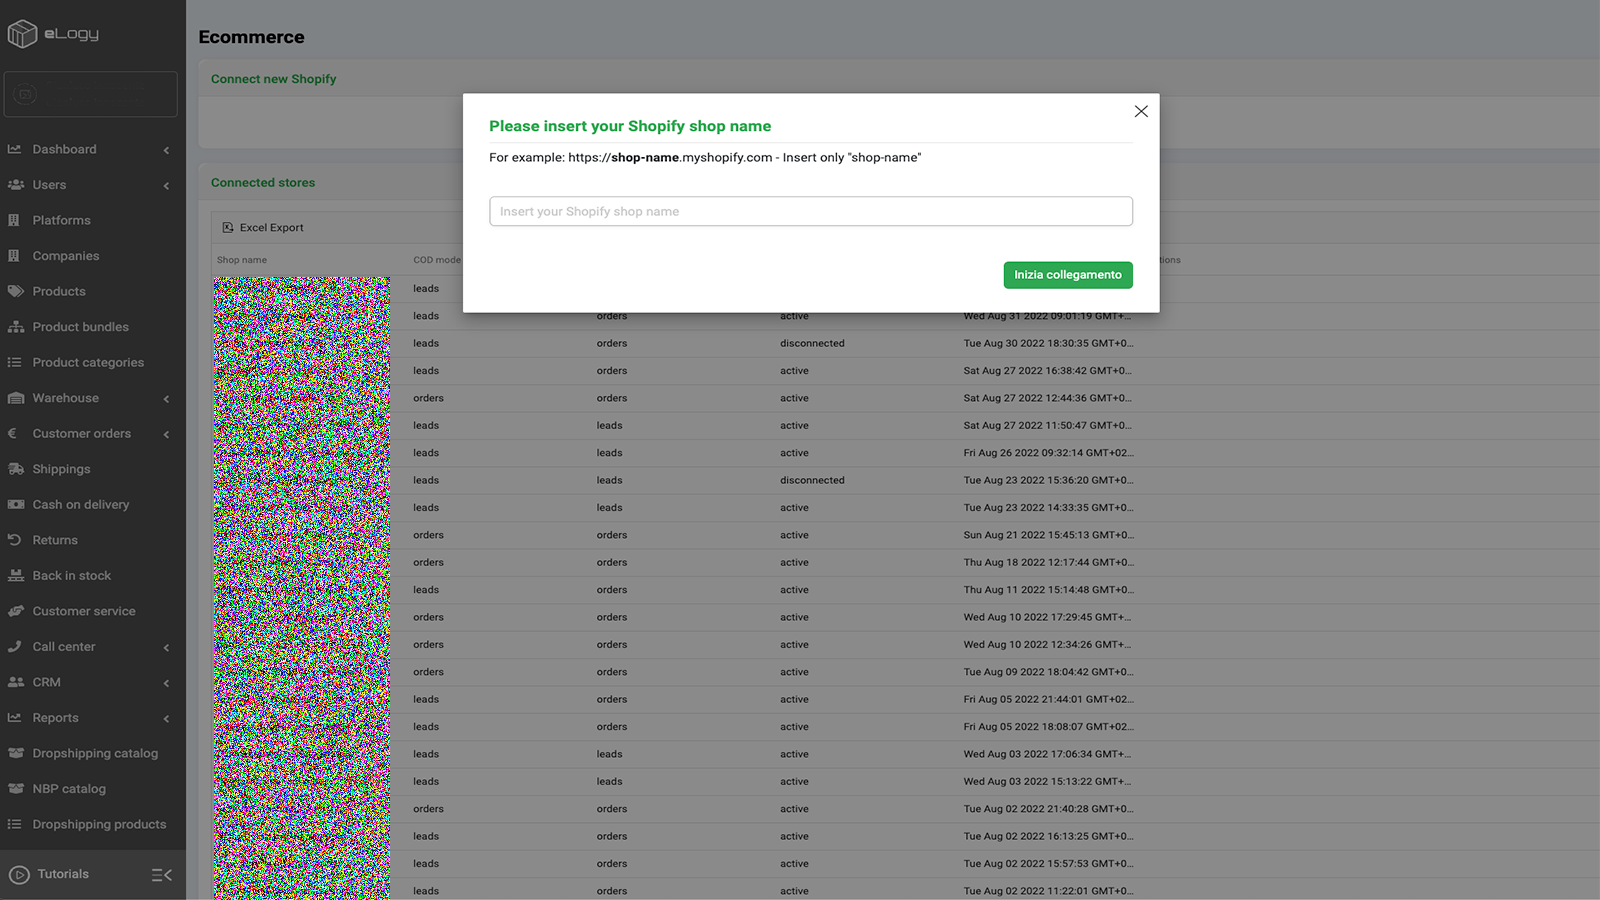Expand the Reports section
Screen dimensions: 1600x900
coord(167,717)
